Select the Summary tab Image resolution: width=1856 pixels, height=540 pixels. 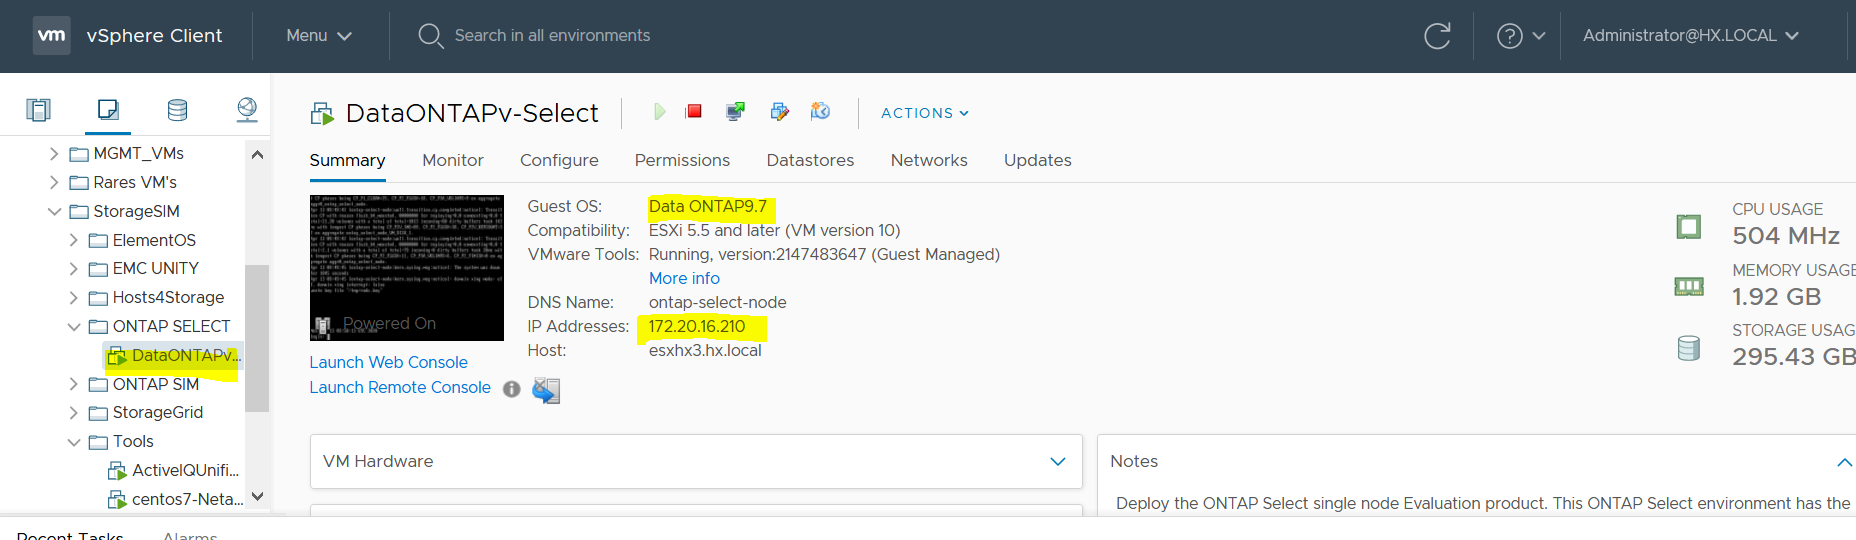tap(347, 161)
